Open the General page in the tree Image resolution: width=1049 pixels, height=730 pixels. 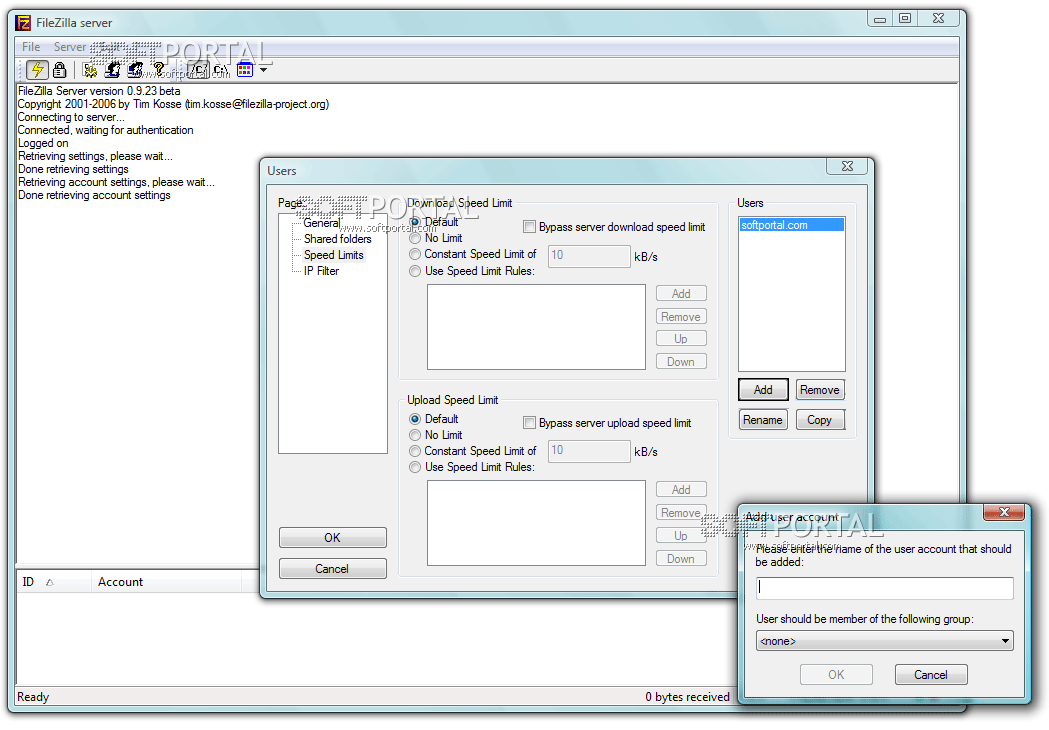coord(322,223)
